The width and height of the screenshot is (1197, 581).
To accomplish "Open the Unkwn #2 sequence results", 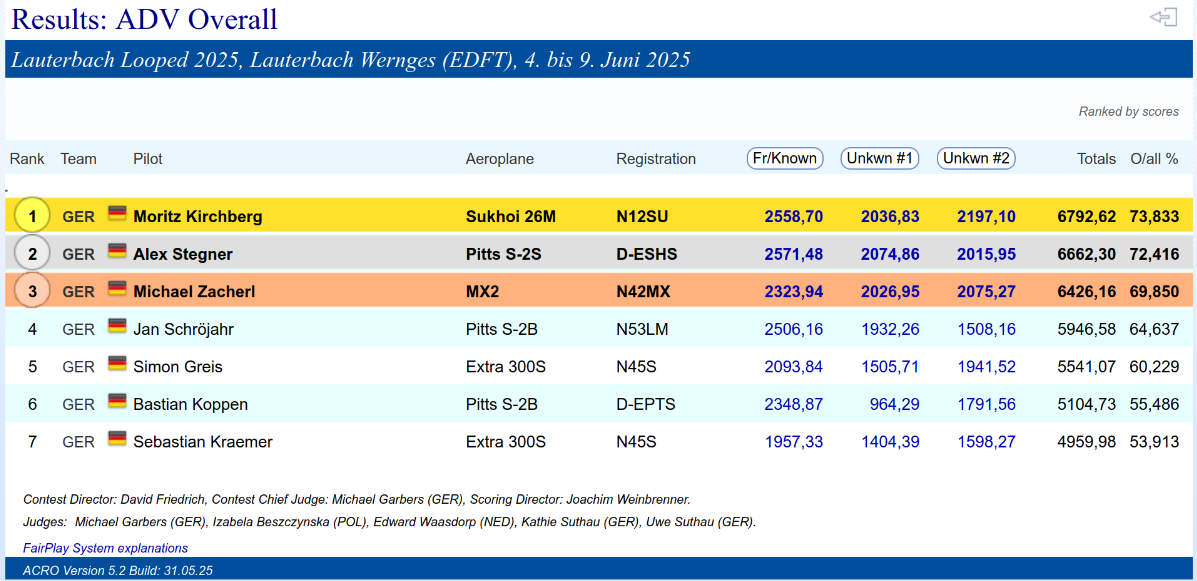I will (x=976, y=158).
